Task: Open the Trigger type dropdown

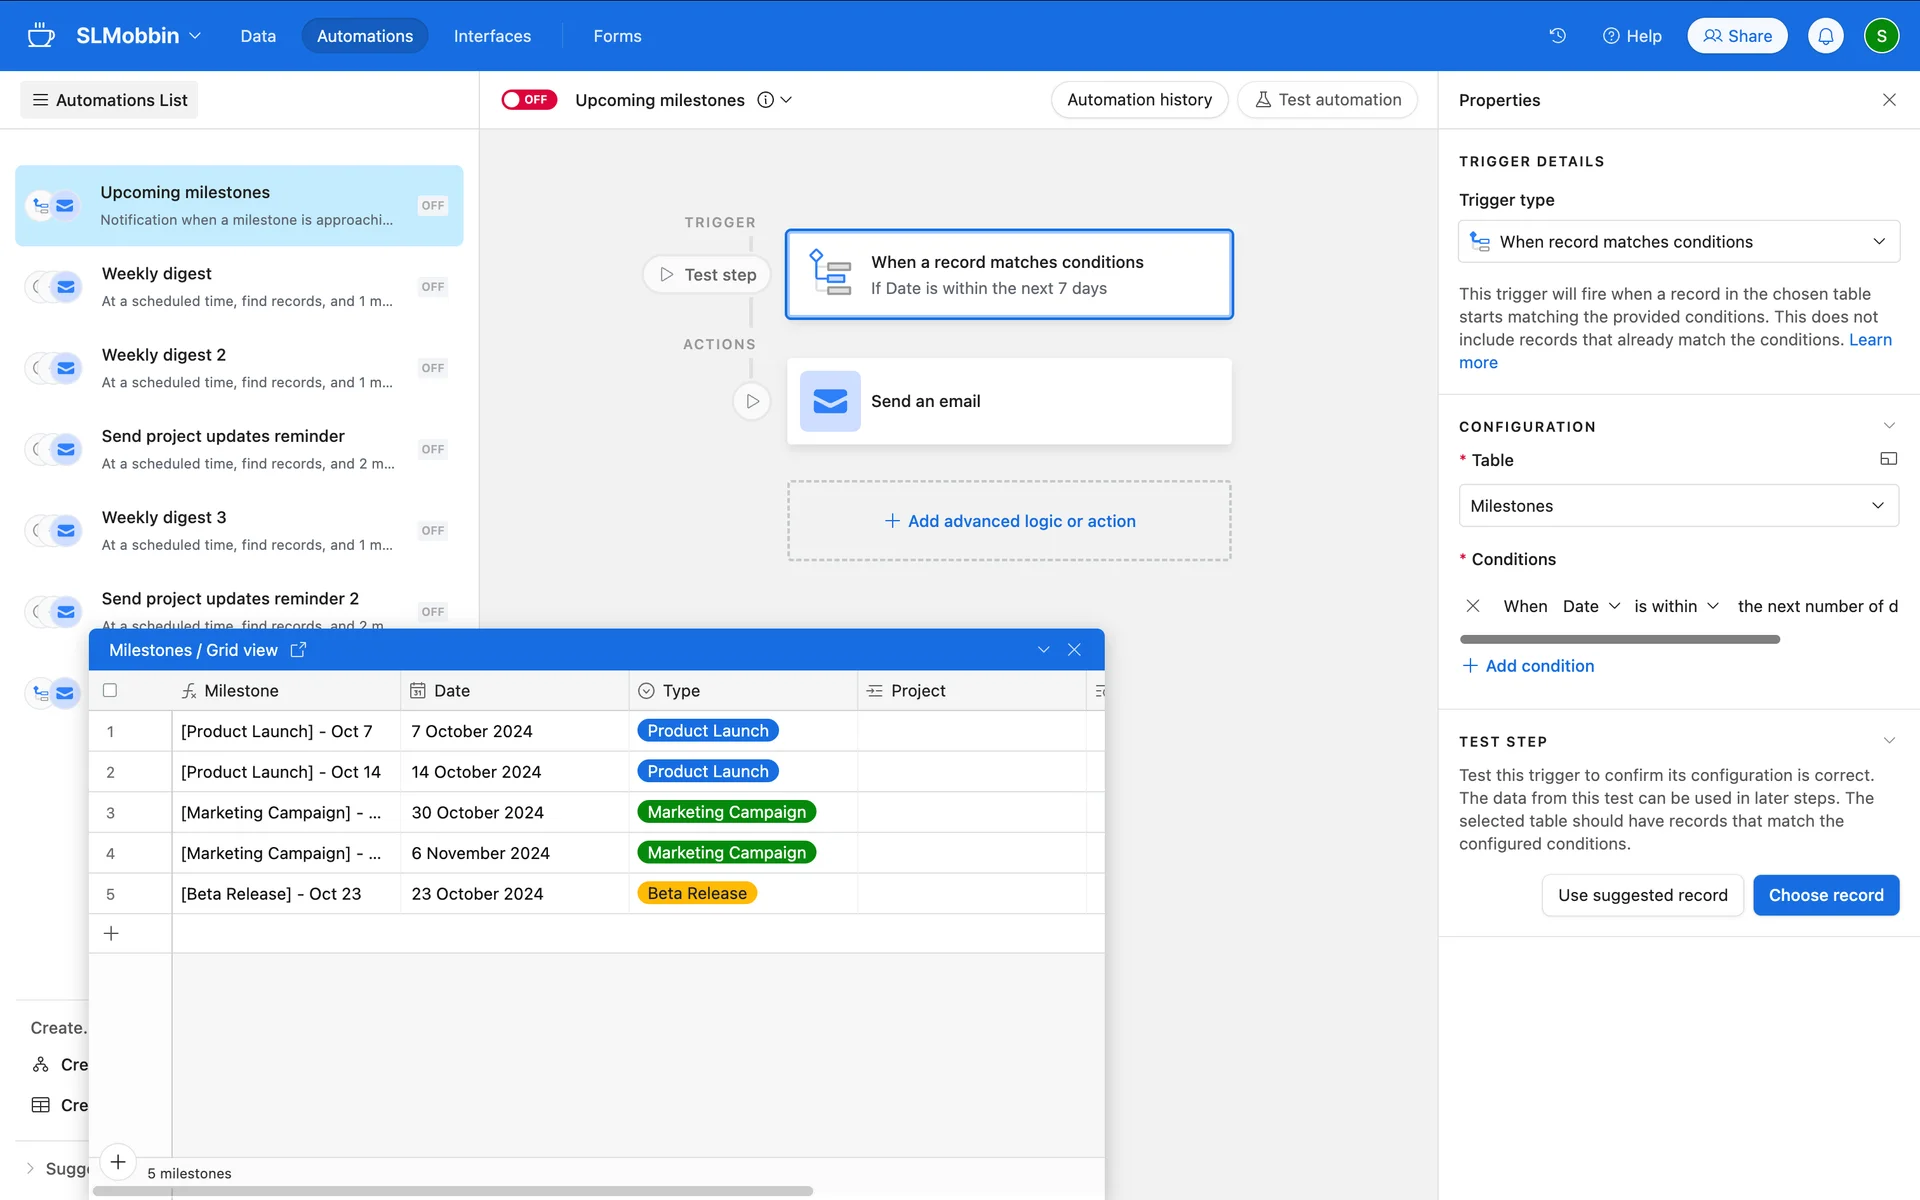Action: tap(1678, 242)
